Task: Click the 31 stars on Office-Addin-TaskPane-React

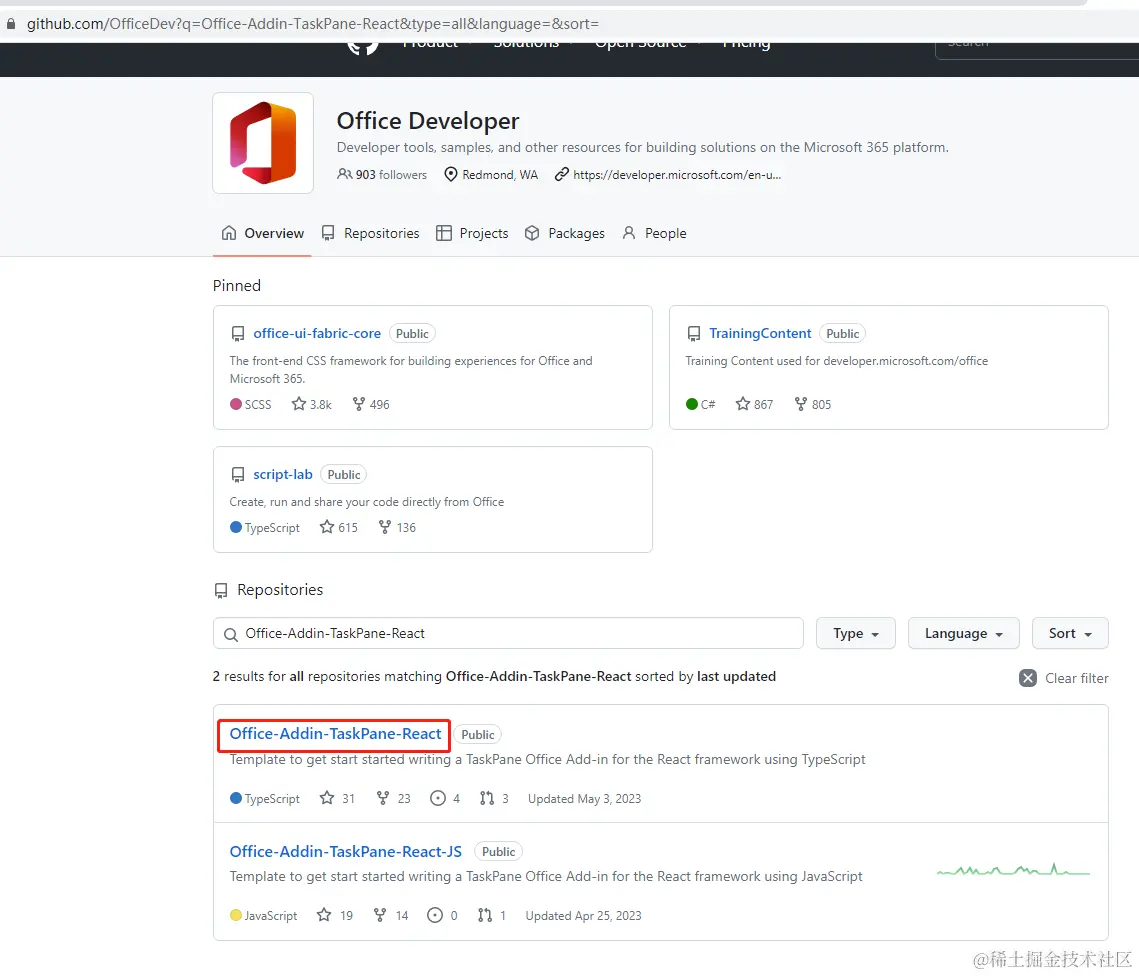Action: (337, 799)
